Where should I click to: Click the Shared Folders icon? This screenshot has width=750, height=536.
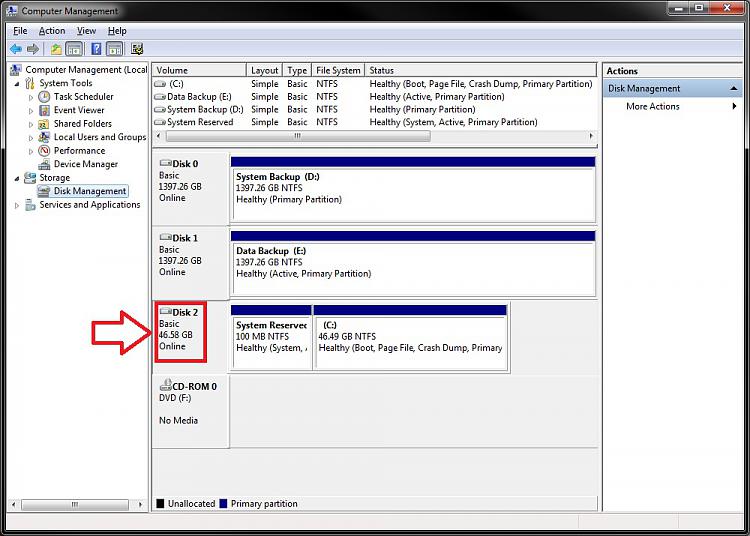pos(44,124)
